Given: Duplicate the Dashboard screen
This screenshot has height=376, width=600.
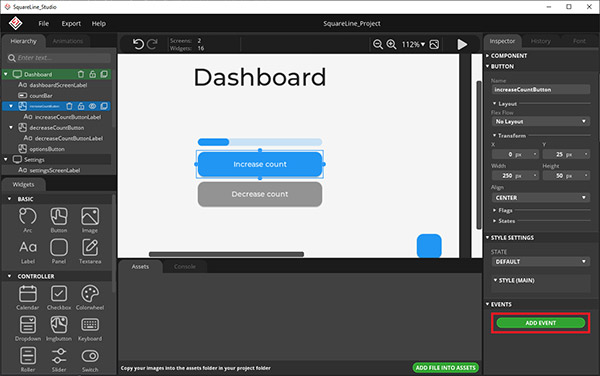Looking at the screenshot, I should pos(104,74).
